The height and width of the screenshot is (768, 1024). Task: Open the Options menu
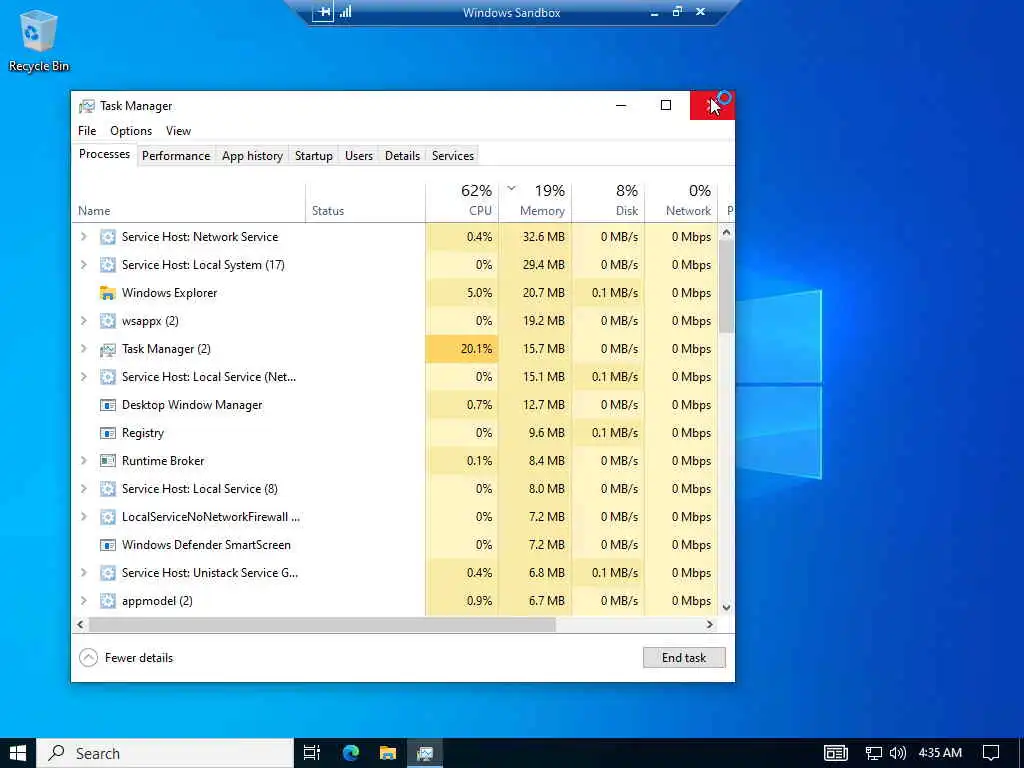point(131,131)
